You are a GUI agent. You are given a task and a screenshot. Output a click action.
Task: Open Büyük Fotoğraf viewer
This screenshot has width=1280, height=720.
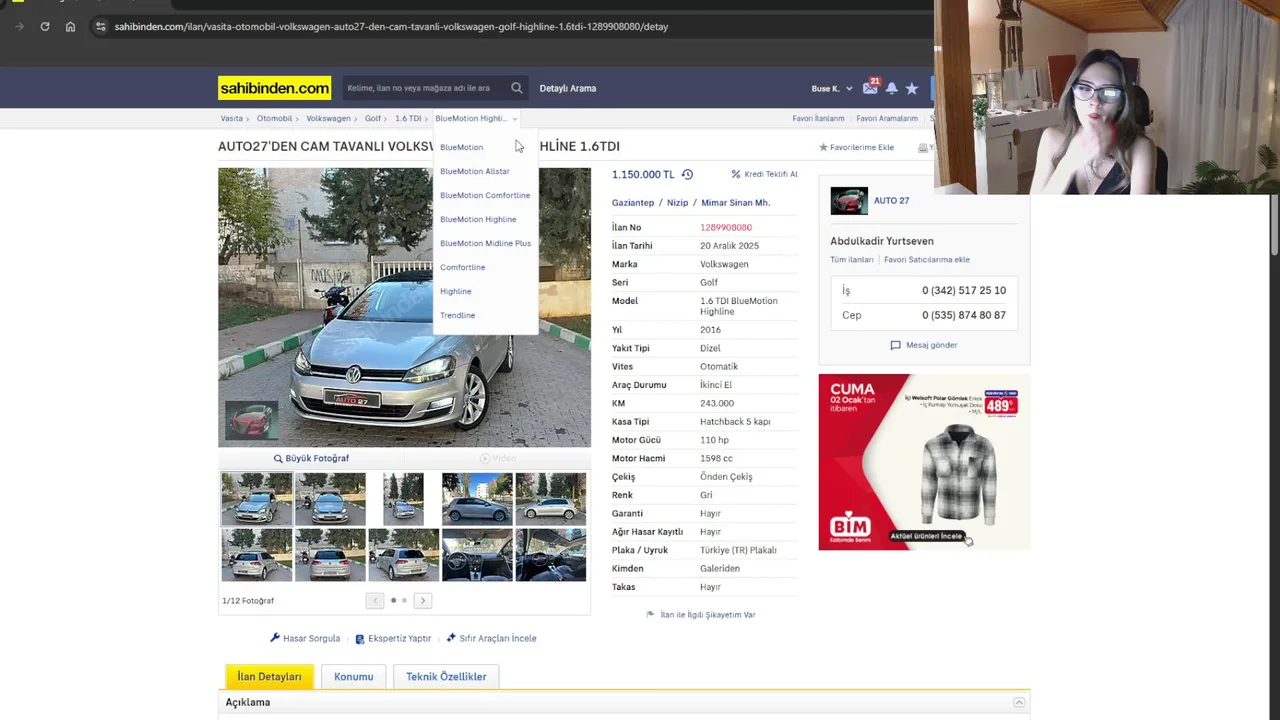[311, 458]
